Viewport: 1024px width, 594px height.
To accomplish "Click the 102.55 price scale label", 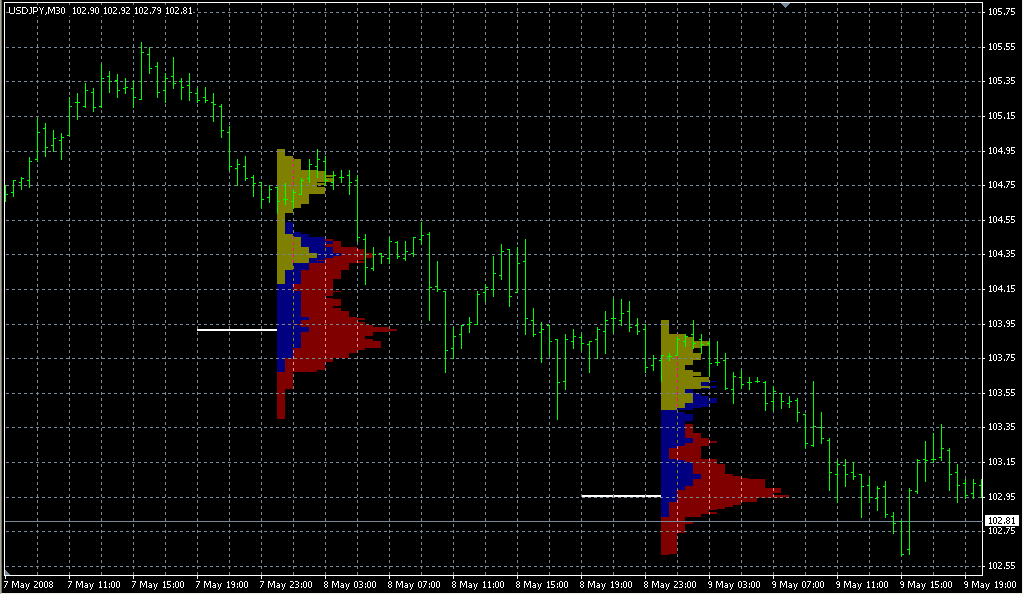I will click(1001, 565).
